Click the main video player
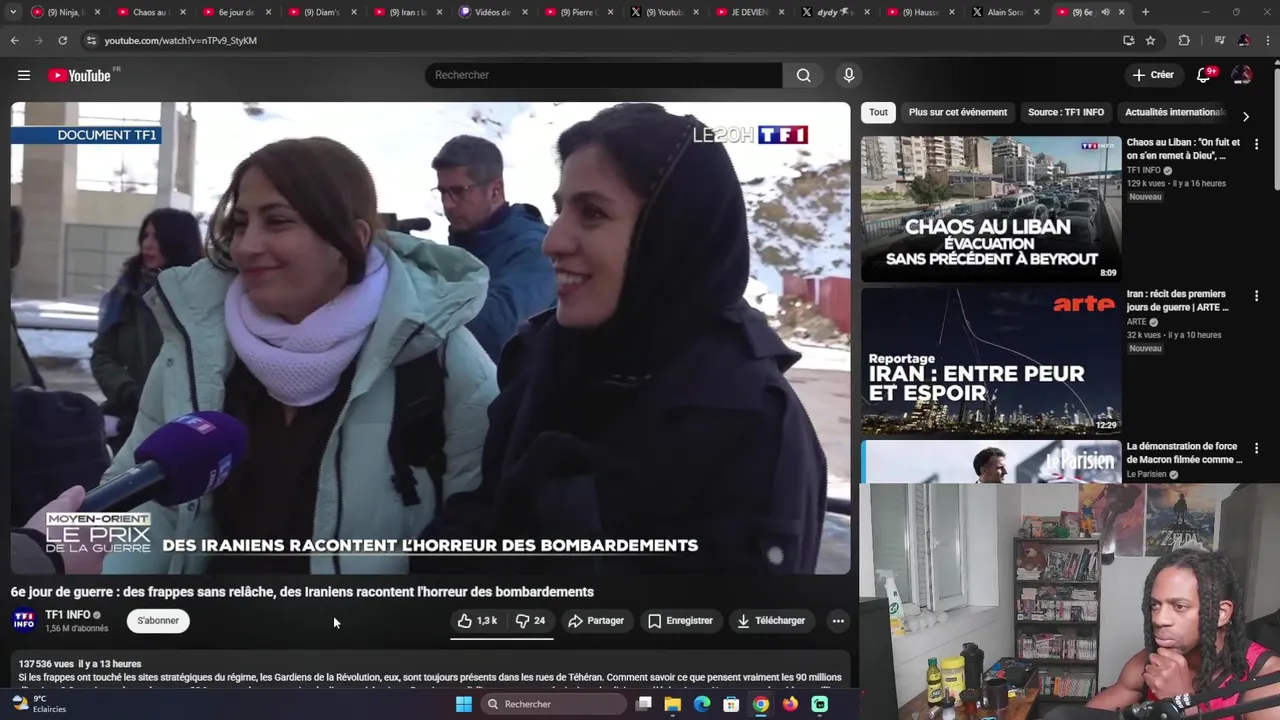Image resolution: width=1280 pixels, height=720 pixels. 430,338
